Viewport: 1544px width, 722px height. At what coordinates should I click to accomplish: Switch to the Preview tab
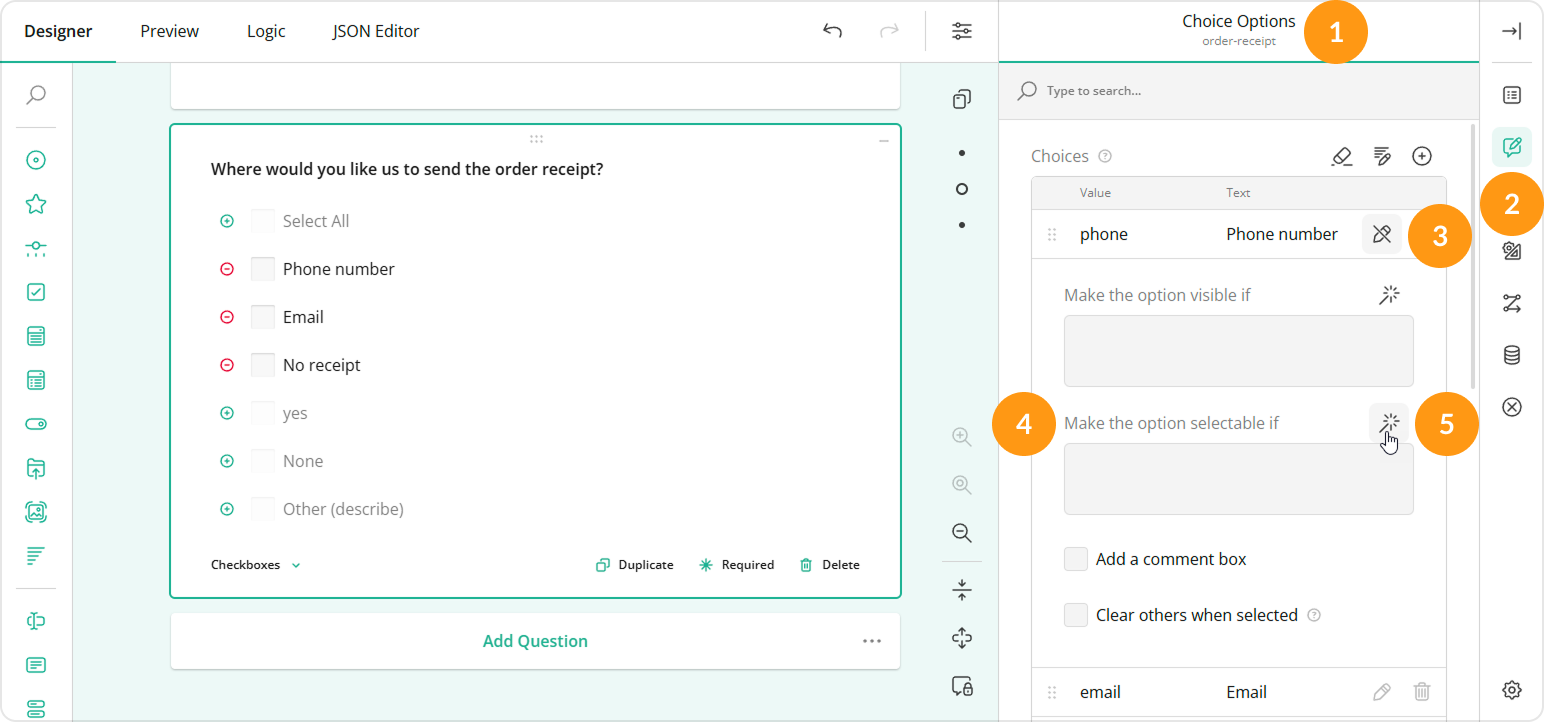[x=168, y=31]
